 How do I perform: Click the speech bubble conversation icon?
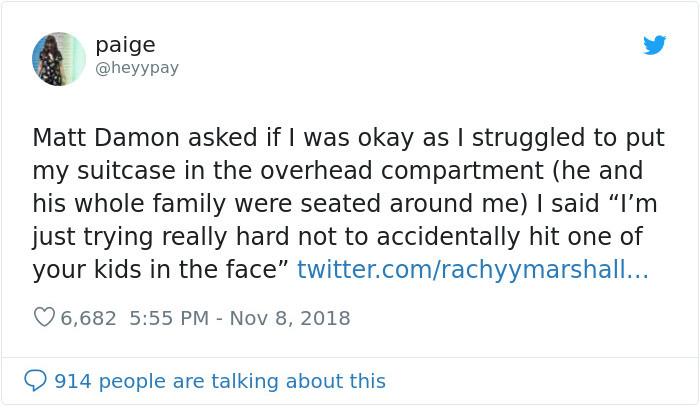[35, 381]
